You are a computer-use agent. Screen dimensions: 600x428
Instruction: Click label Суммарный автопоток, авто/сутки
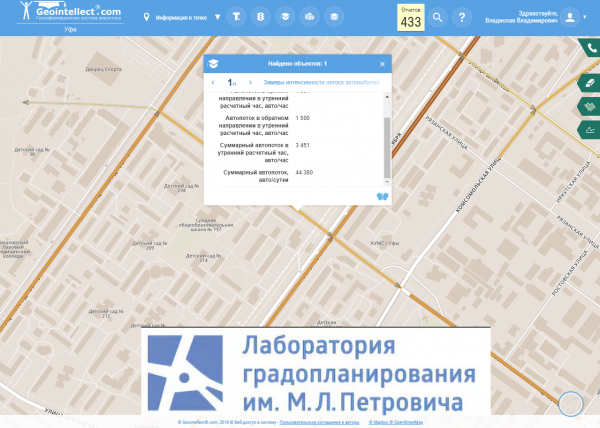coord(256,176)
